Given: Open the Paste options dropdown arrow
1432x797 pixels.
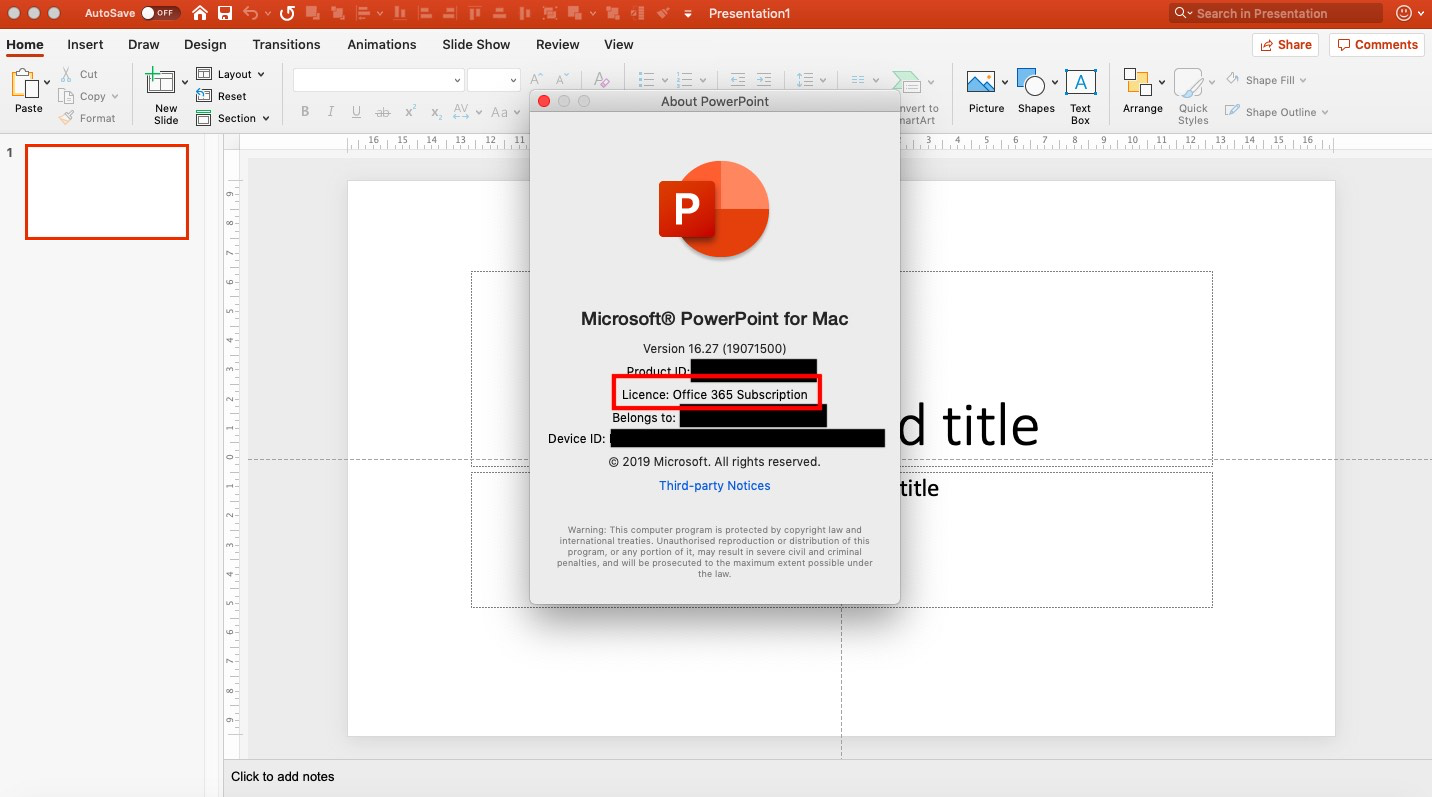Looking at the screenshot, I should [x=47, y=83].
